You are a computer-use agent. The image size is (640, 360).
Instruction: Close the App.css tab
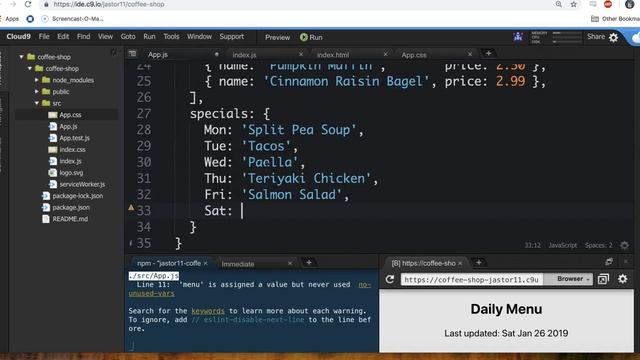click(470, 54)
